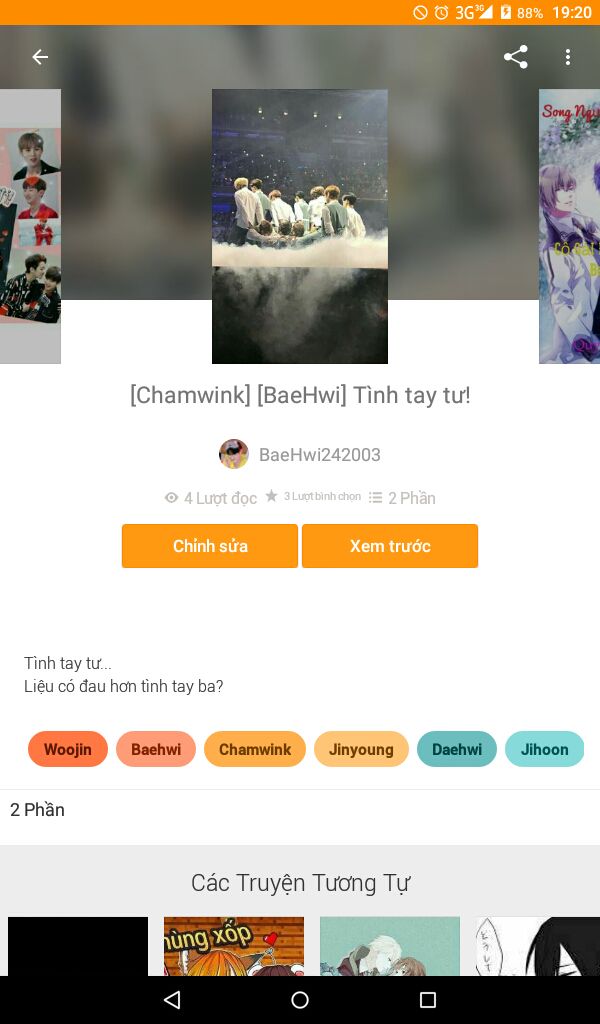The height and width of the screenshot is (1024, 600).
Task: Expand the 2 Phần chapter list
Action: coord(300,810)
